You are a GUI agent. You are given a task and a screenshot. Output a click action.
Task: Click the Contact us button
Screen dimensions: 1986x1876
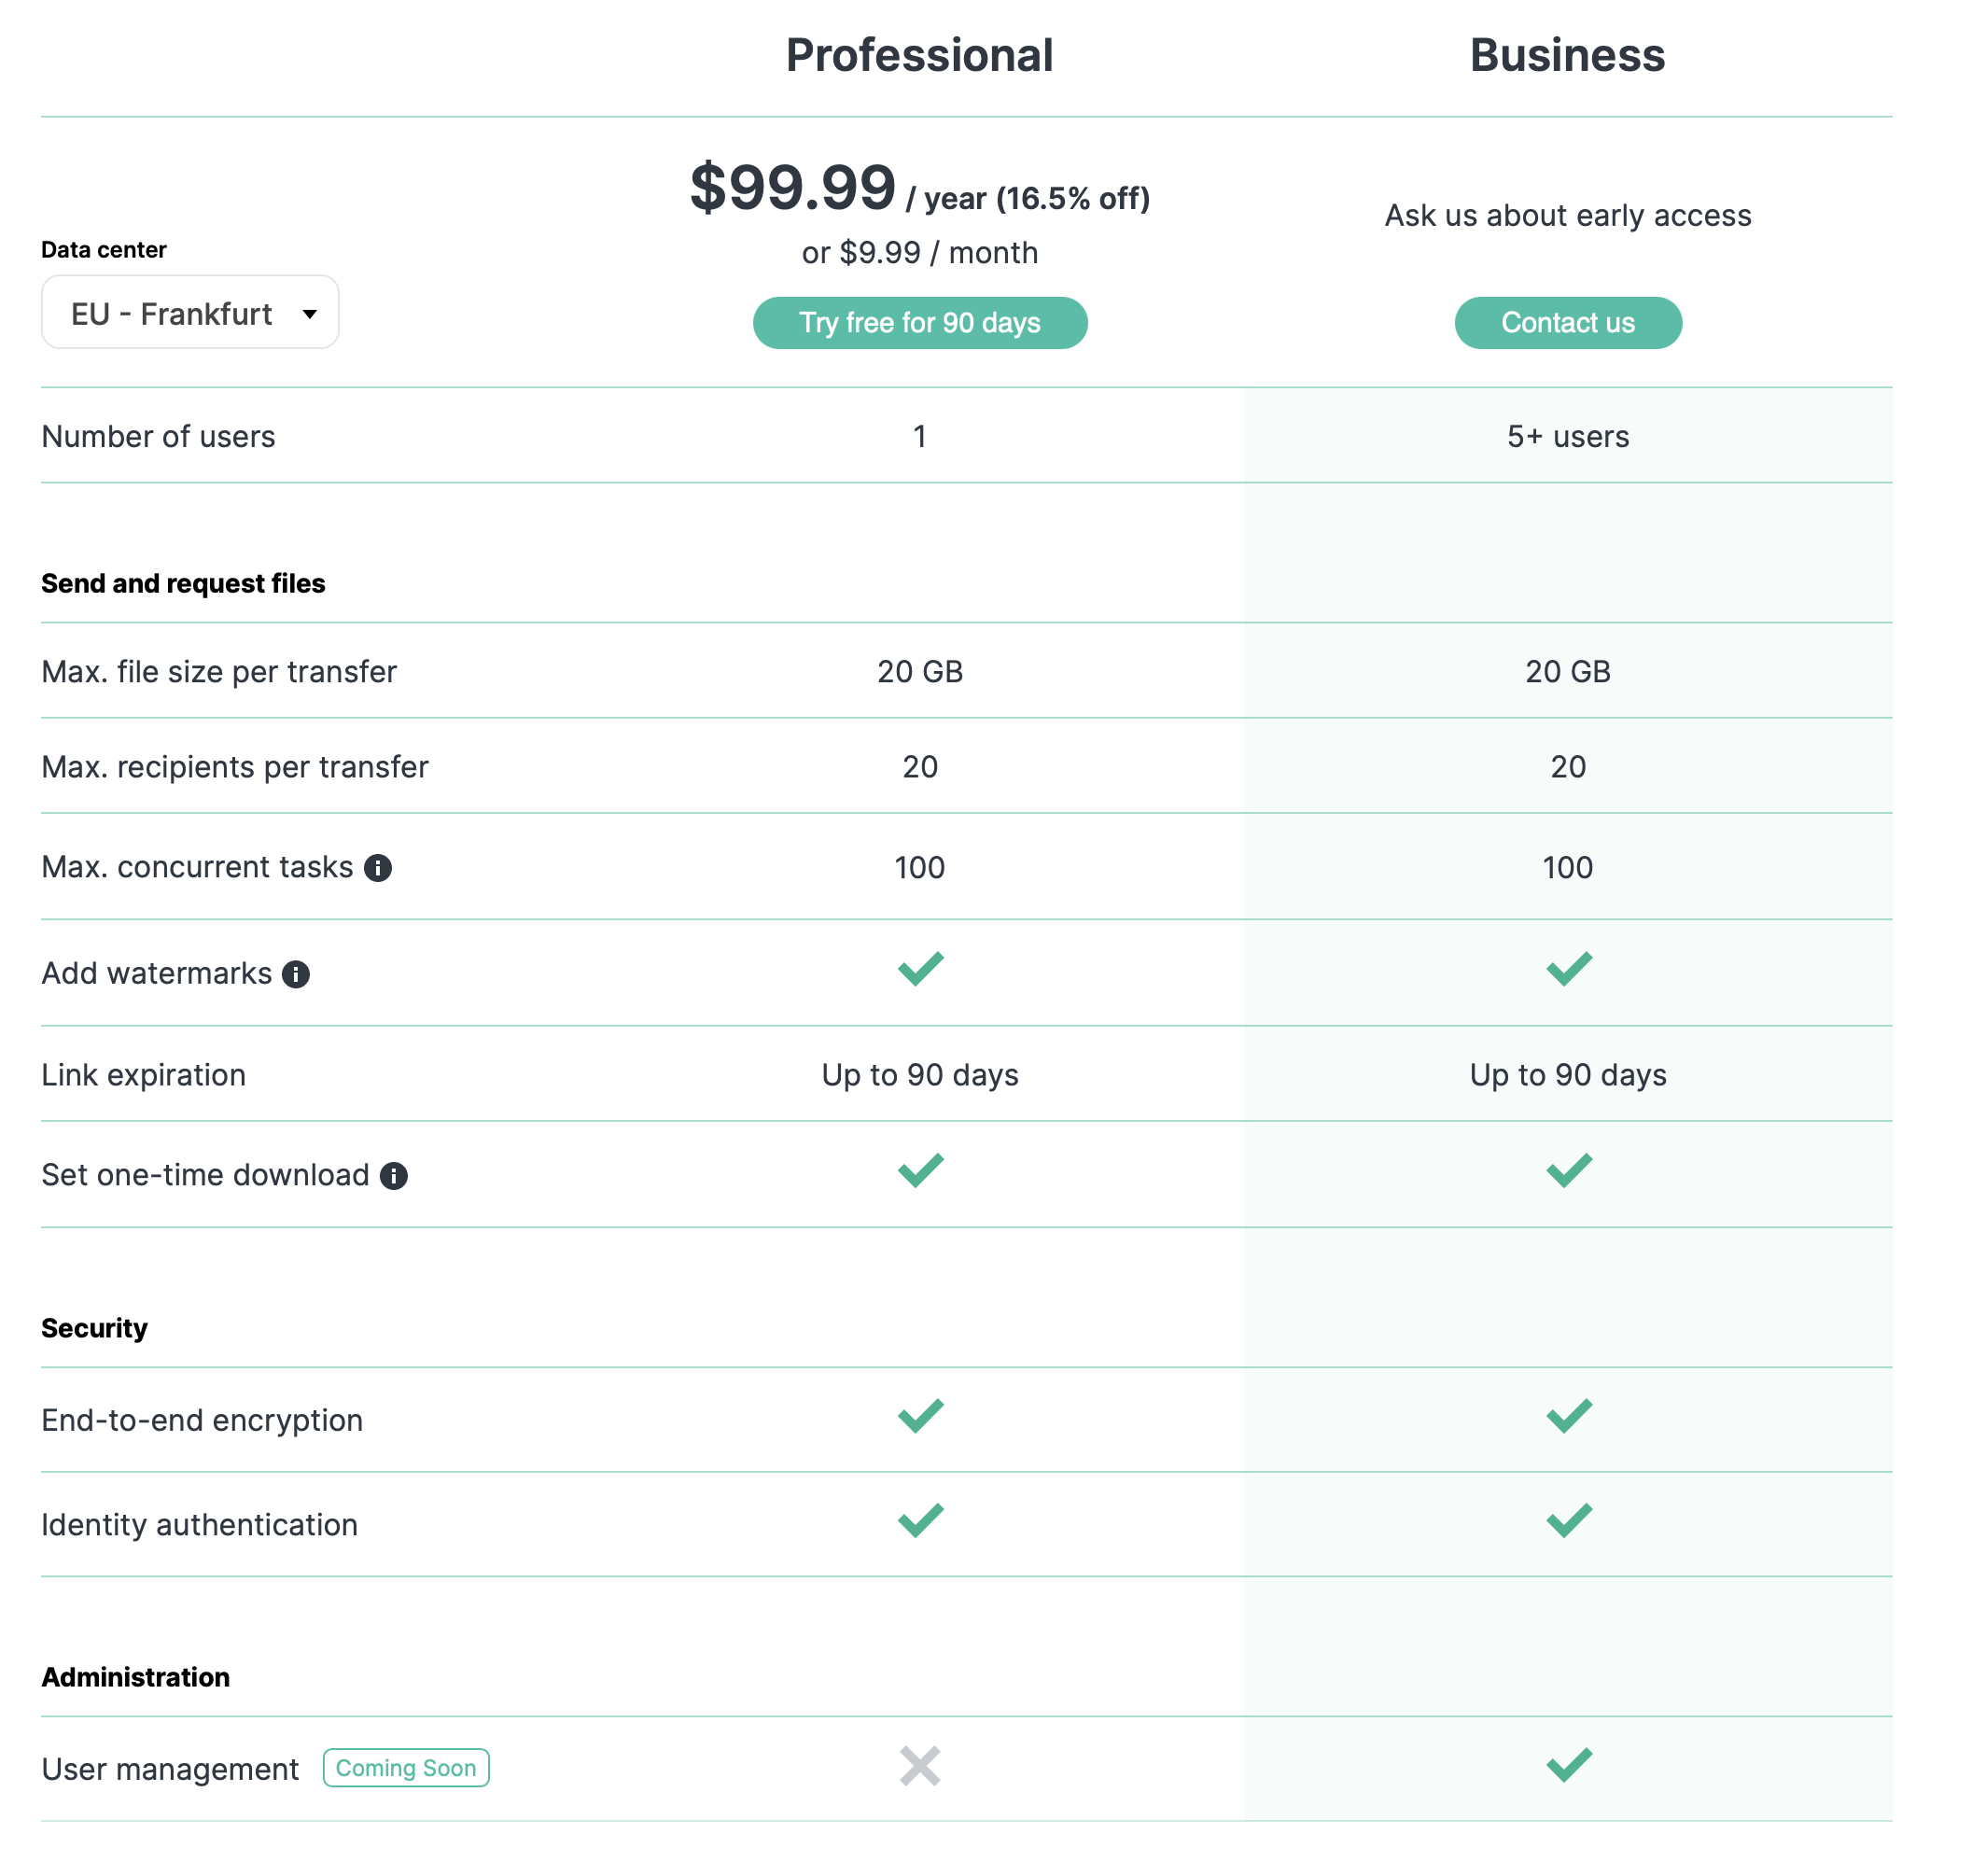point(1568,323)
